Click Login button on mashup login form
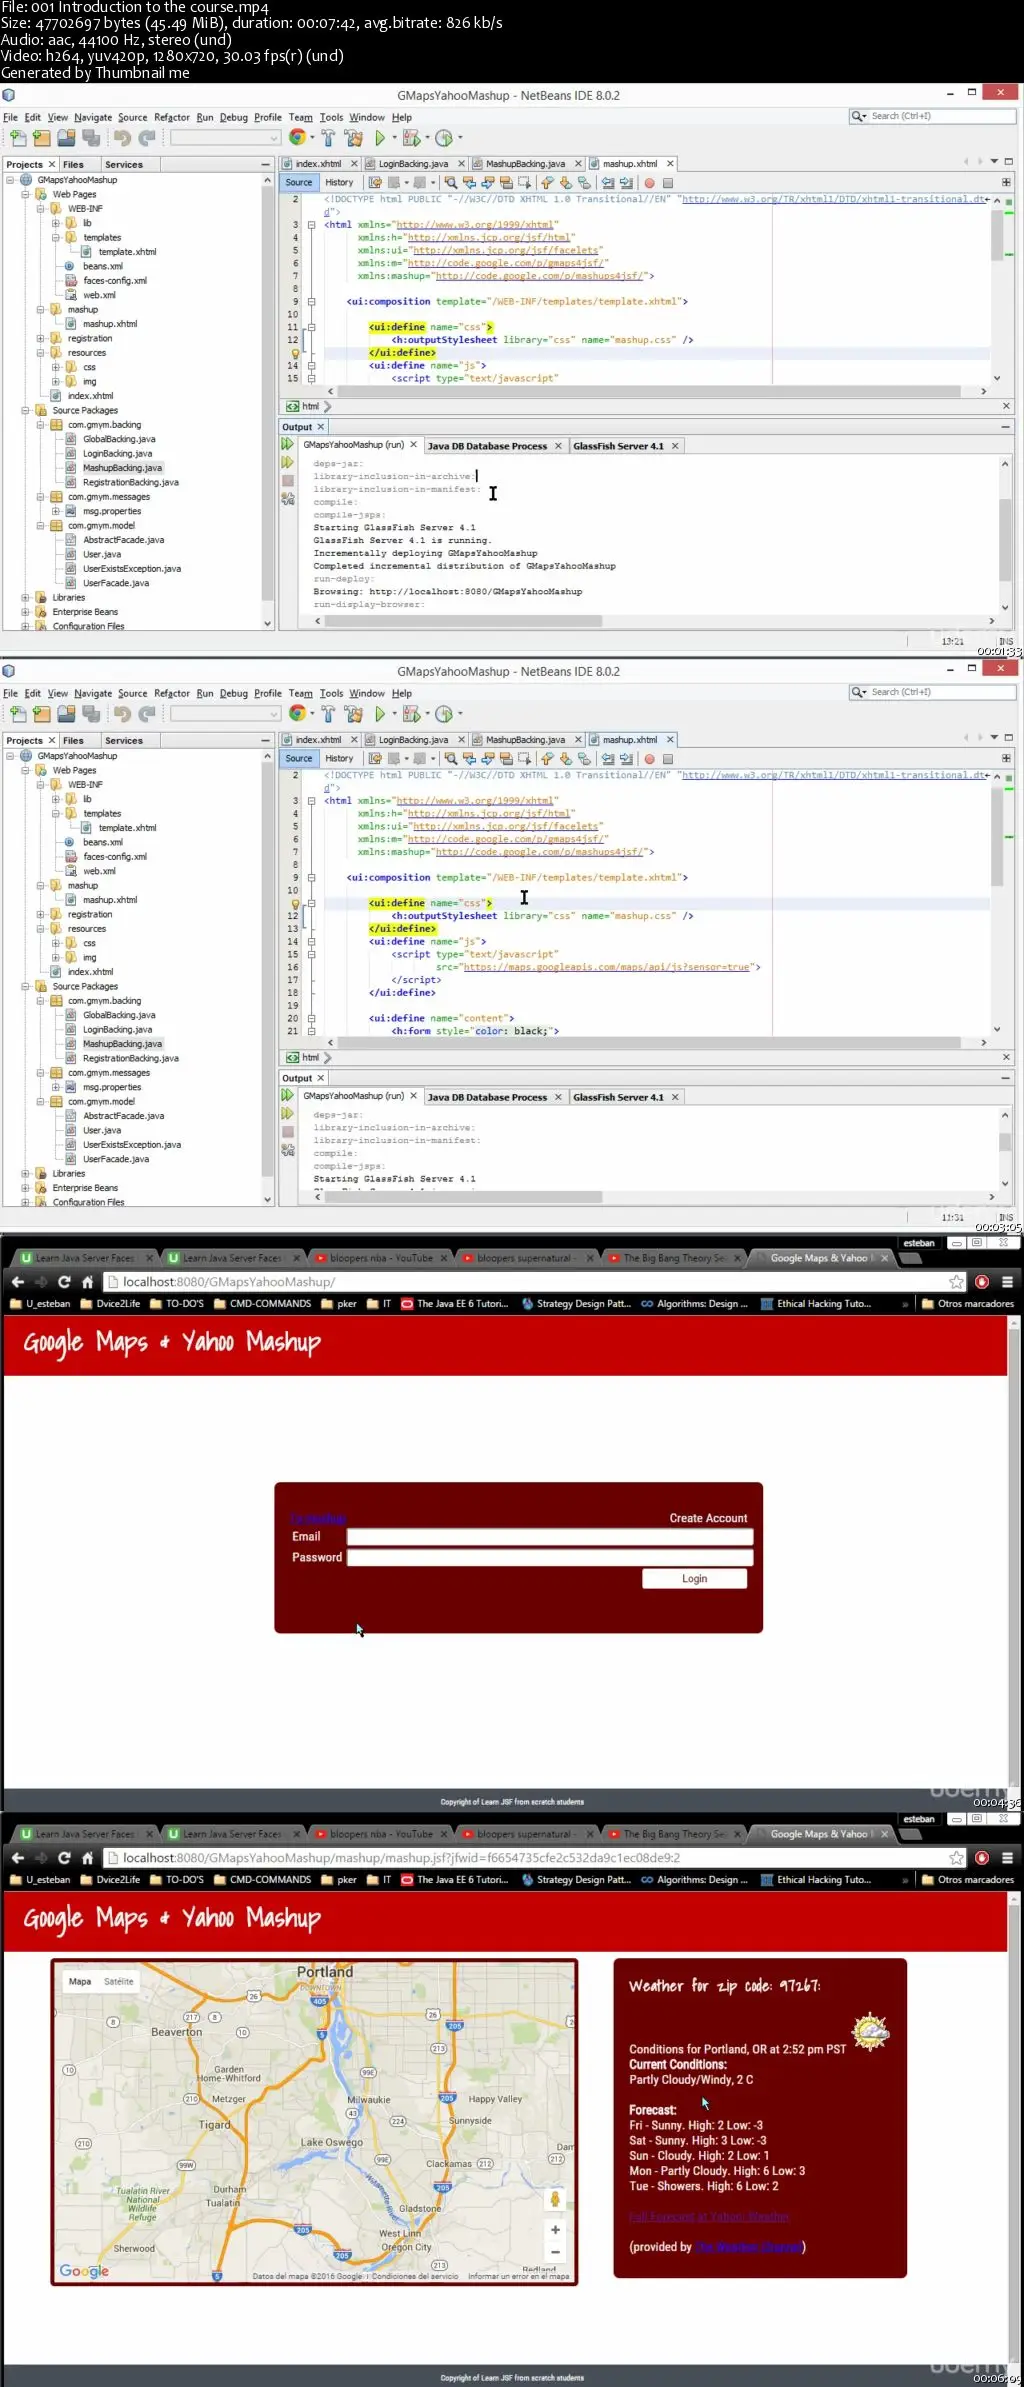Image resolution: width=1024 pixels, height=2387 pixels. (694, 1578)
